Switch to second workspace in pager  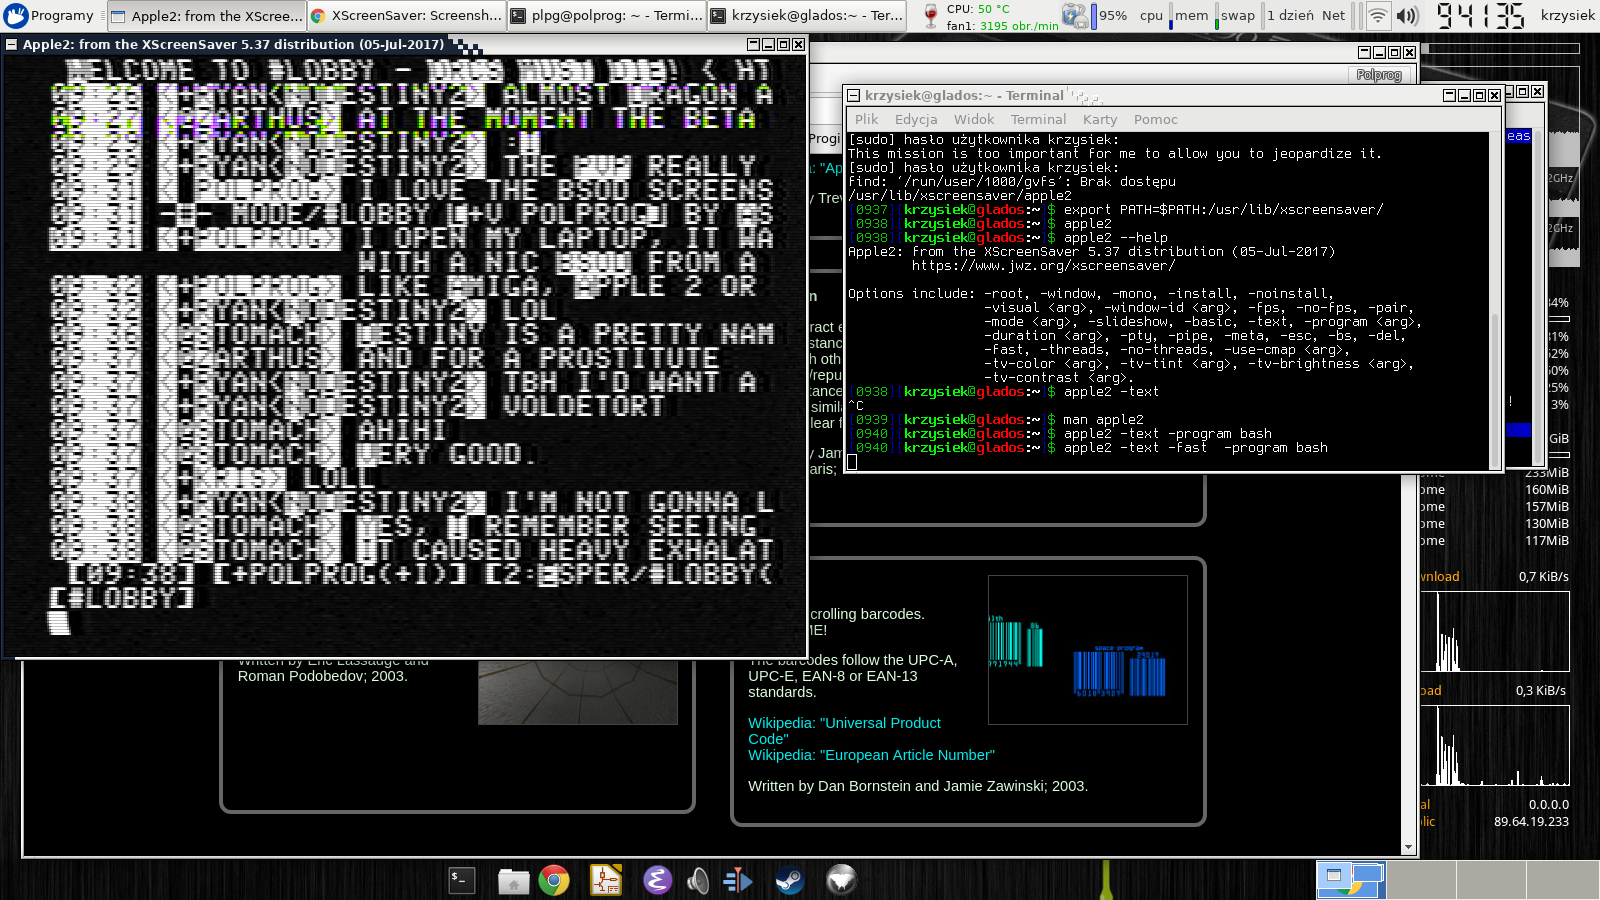[x=1421, y=880]
